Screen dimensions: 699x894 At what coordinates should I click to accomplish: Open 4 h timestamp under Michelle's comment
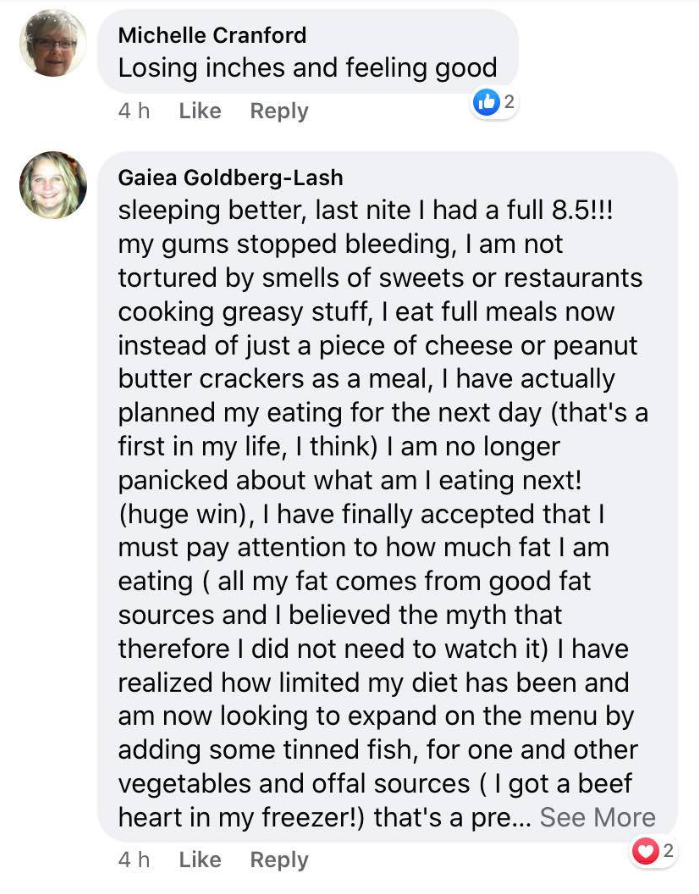click(134, 111)
